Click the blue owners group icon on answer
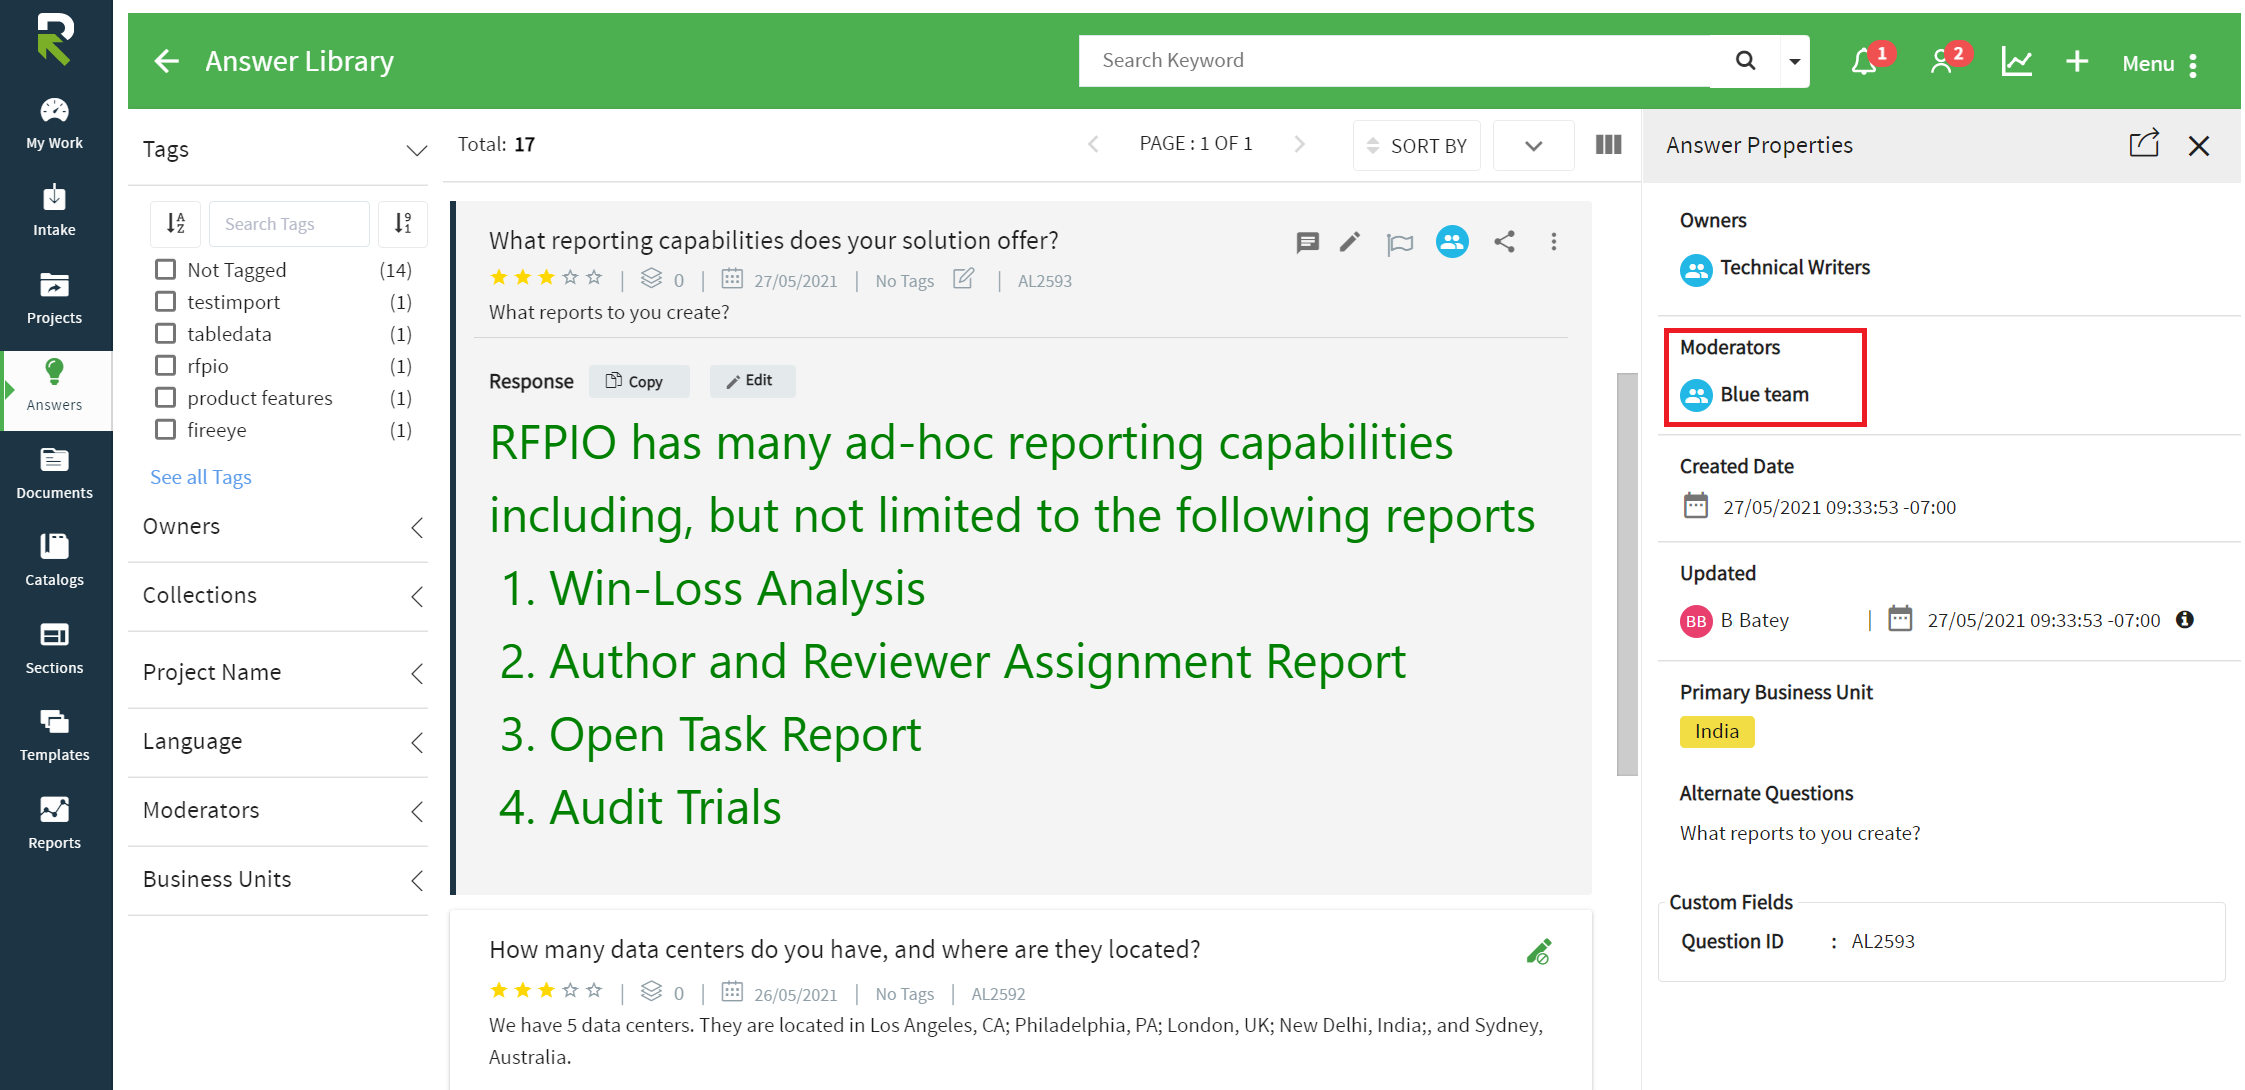Image resolution: width=2245 pixels, height=1090 pixels. tap(1452, 241)
